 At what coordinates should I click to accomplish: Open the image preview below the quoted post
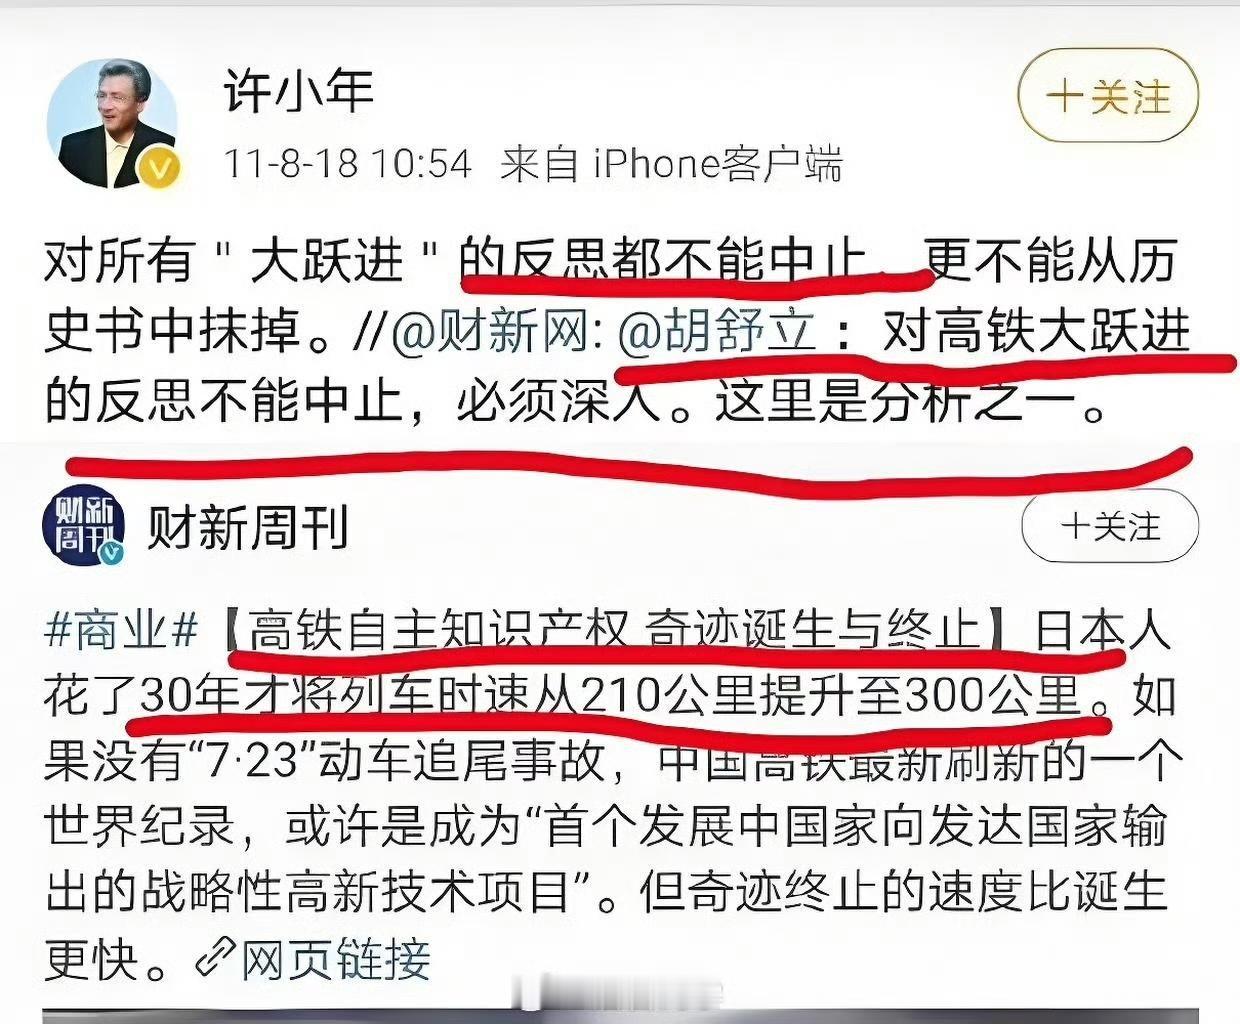[620, 1010]
